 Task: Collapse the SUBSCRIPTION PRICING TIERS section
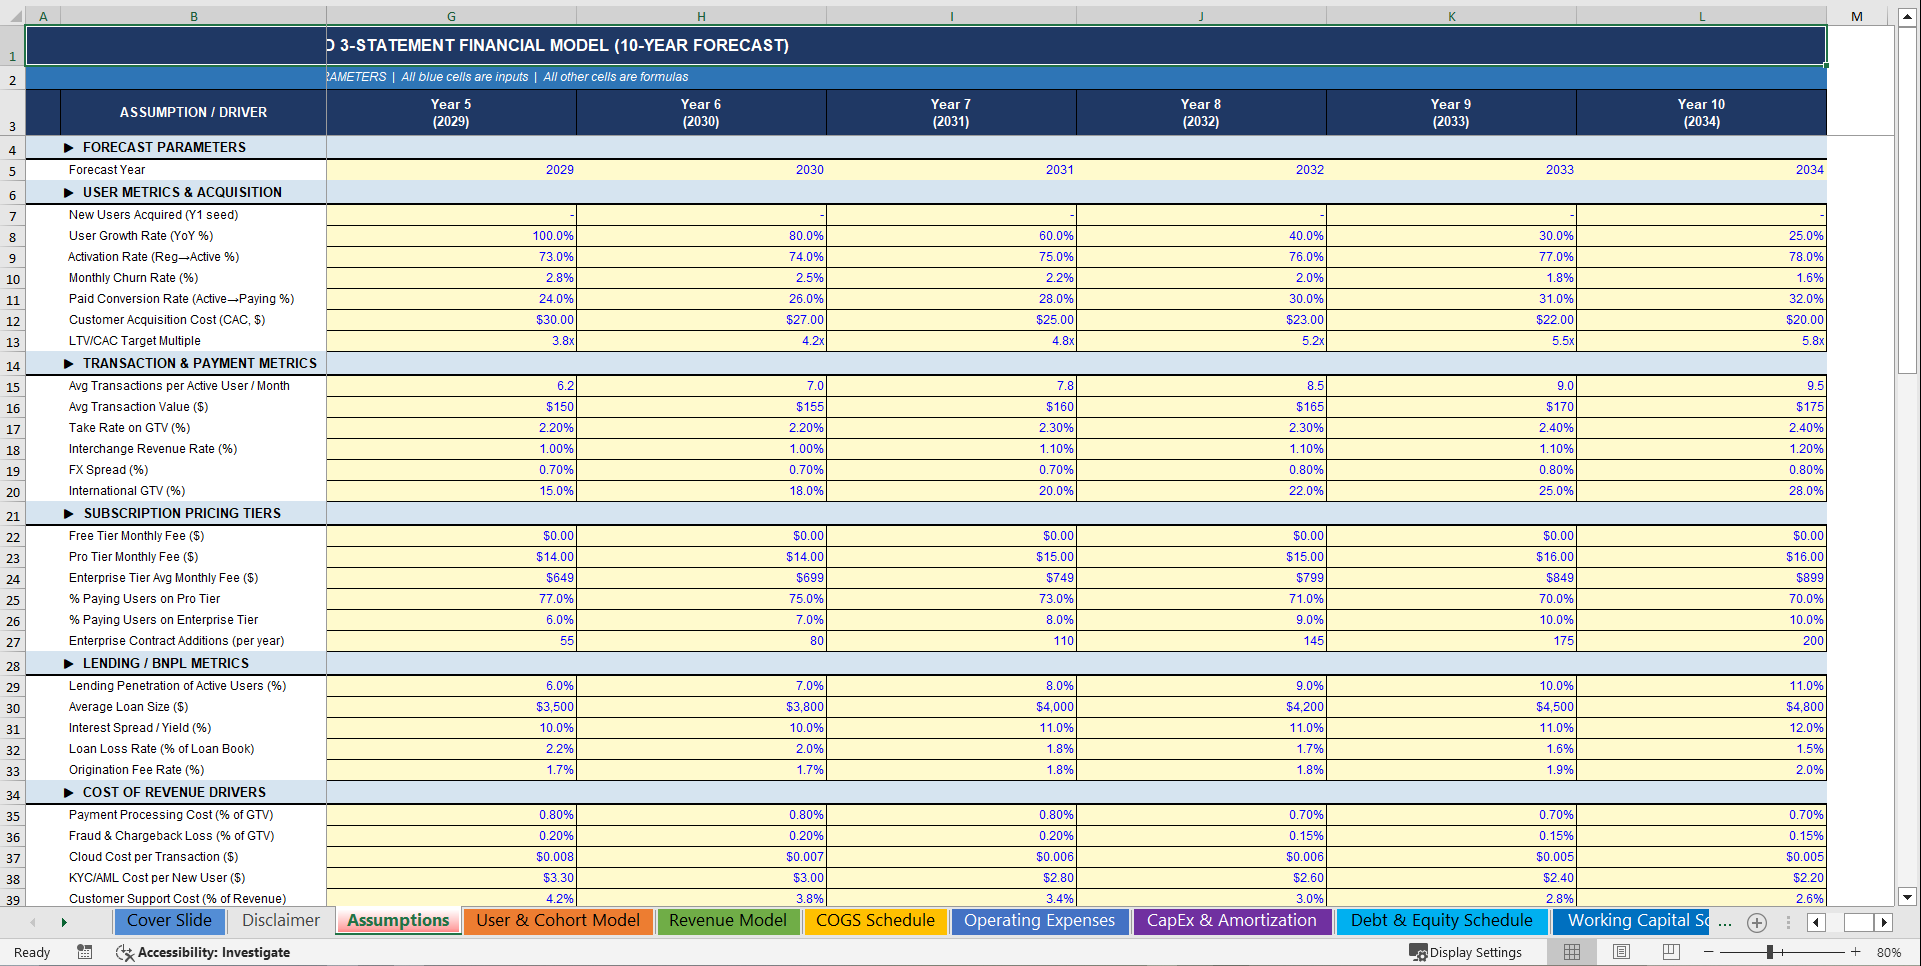coord(68,513)
